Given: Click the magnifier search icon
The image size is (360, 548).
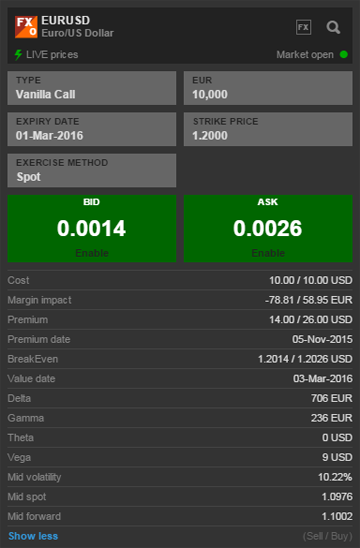Looking at the screenshot, I should (x=333, y=27).
